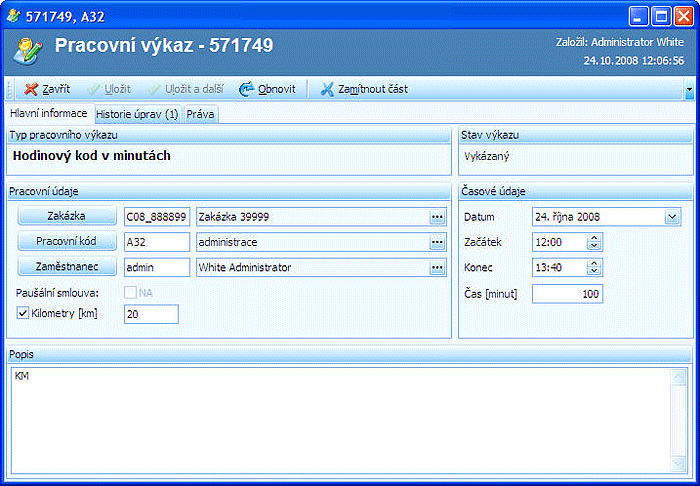Open lookup ellipsis for Zakázka 39999
700x486 pixels.
[436, 216]
